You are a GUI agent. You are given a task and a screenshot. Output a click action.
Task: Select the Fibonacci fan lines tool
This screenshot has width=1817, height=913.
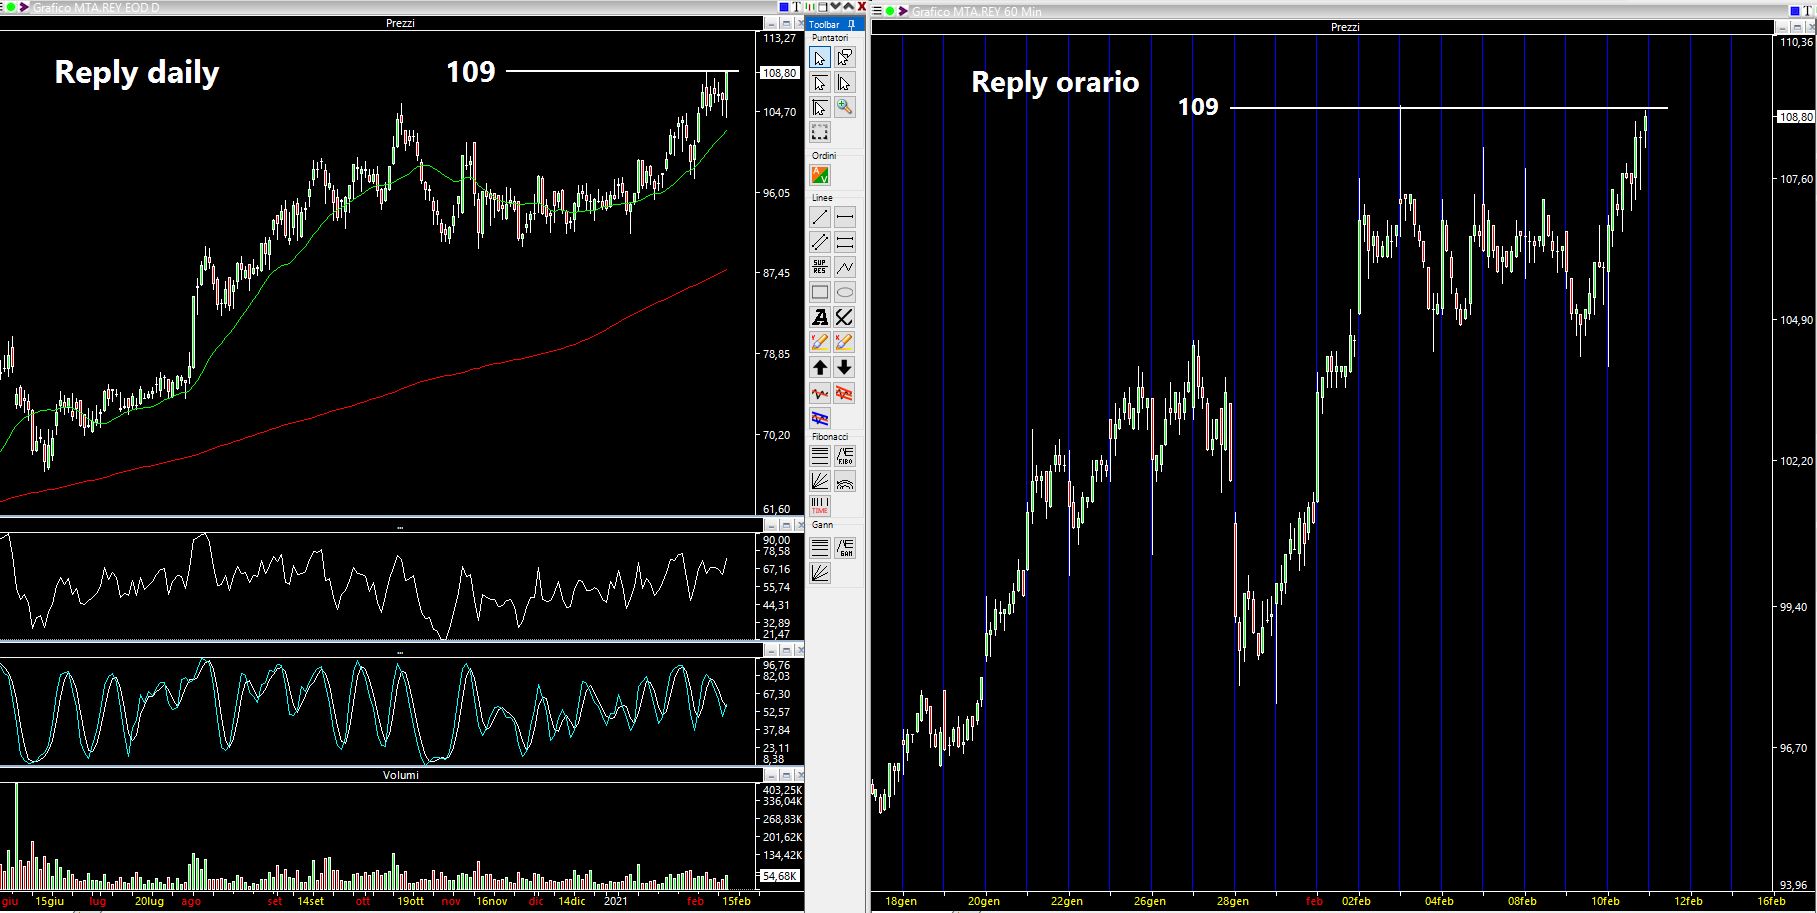click(x=820, y=481)
